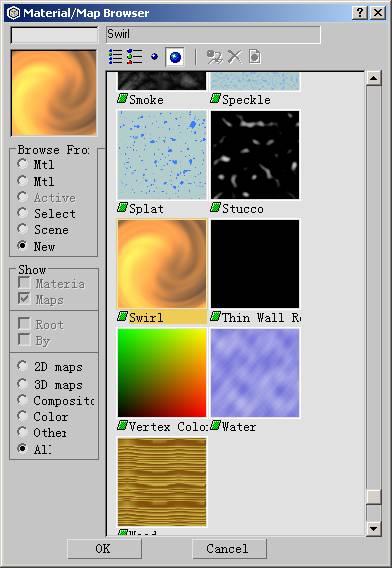Image resolution: width=392 pixels, height=568 pixels.
Task: Click the Speckle label text
Action: [246, 99]
